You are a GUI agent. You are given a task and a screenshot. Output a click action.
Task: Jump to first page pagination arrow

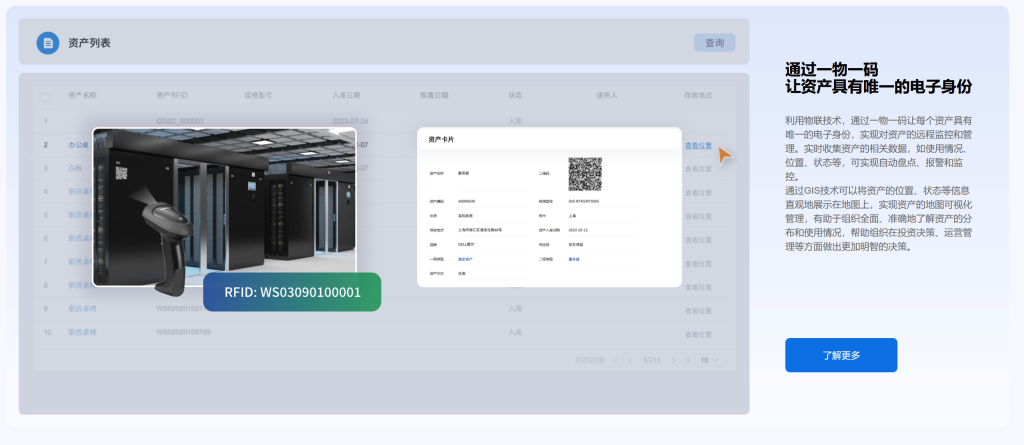tap(615, 360)
